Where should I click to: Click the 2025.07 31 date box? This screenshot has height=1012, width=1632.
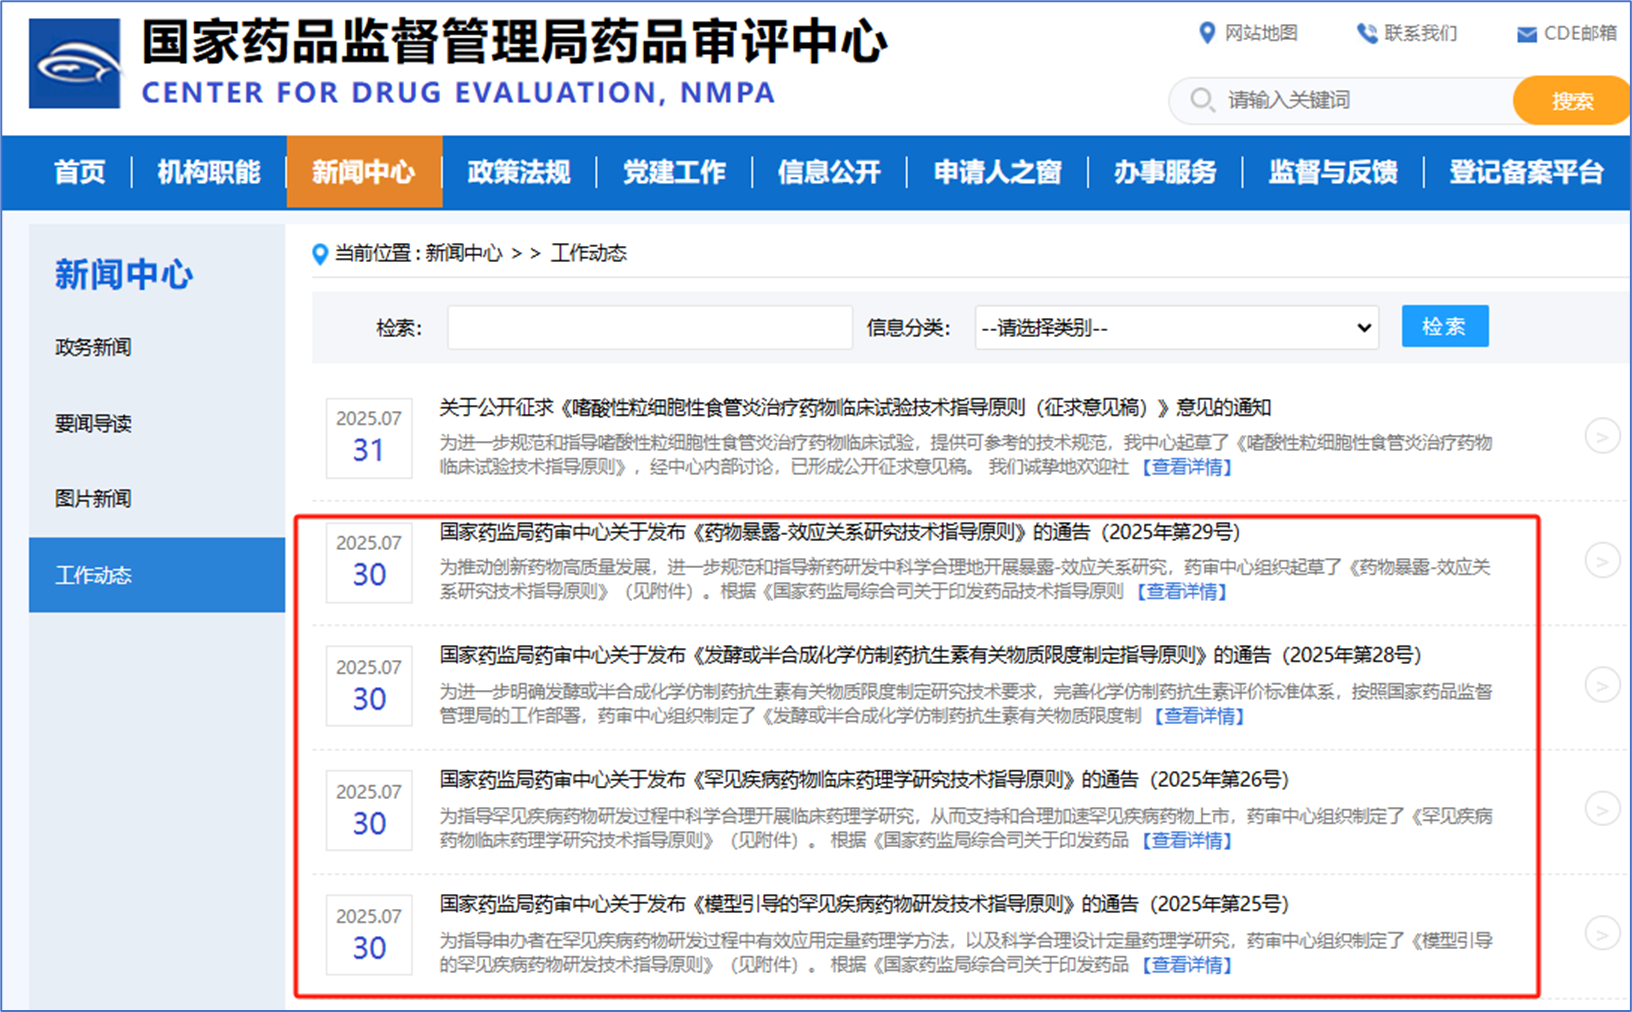coord(369,438)
